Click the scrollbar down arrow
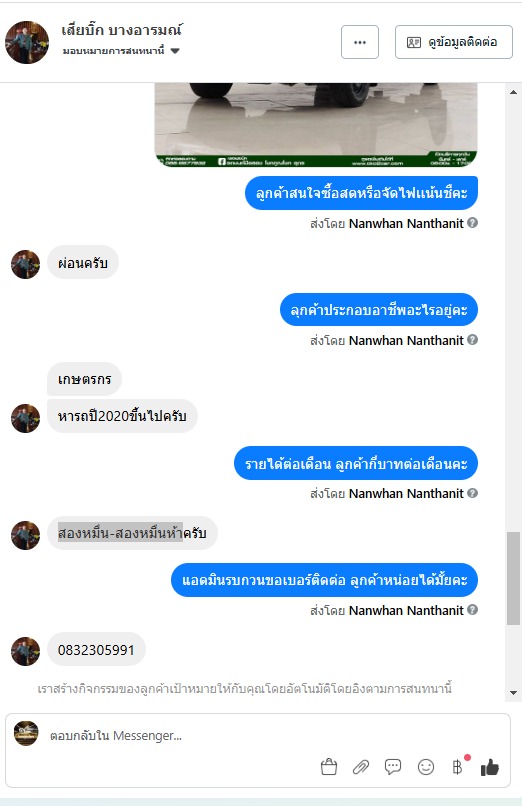 pyautogui.click(x=513, y=692)
